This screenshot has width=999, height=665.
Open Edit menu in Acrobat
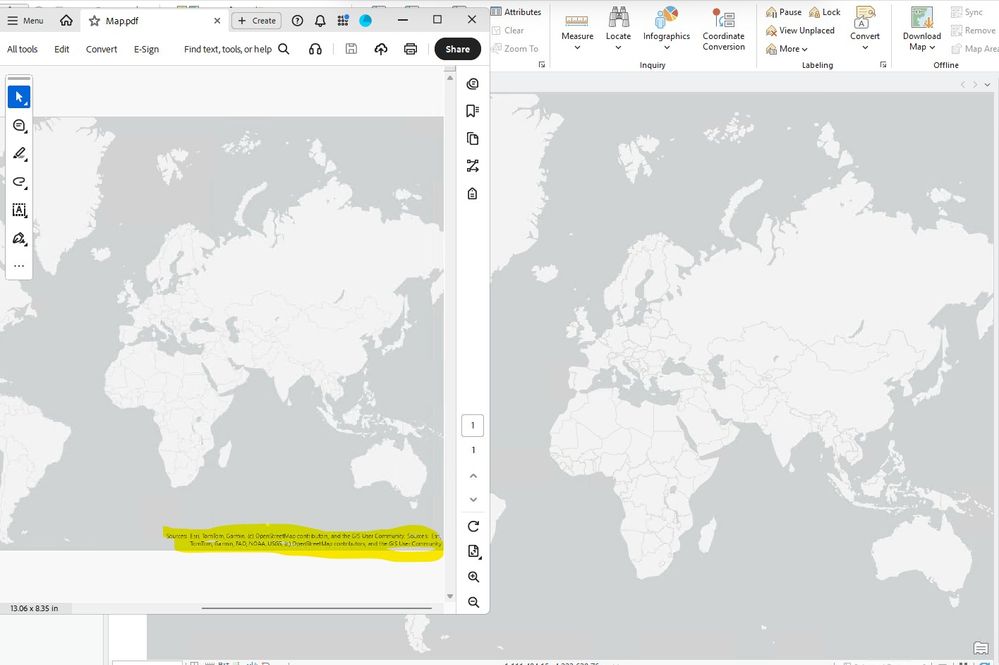(x=62, y=49)
